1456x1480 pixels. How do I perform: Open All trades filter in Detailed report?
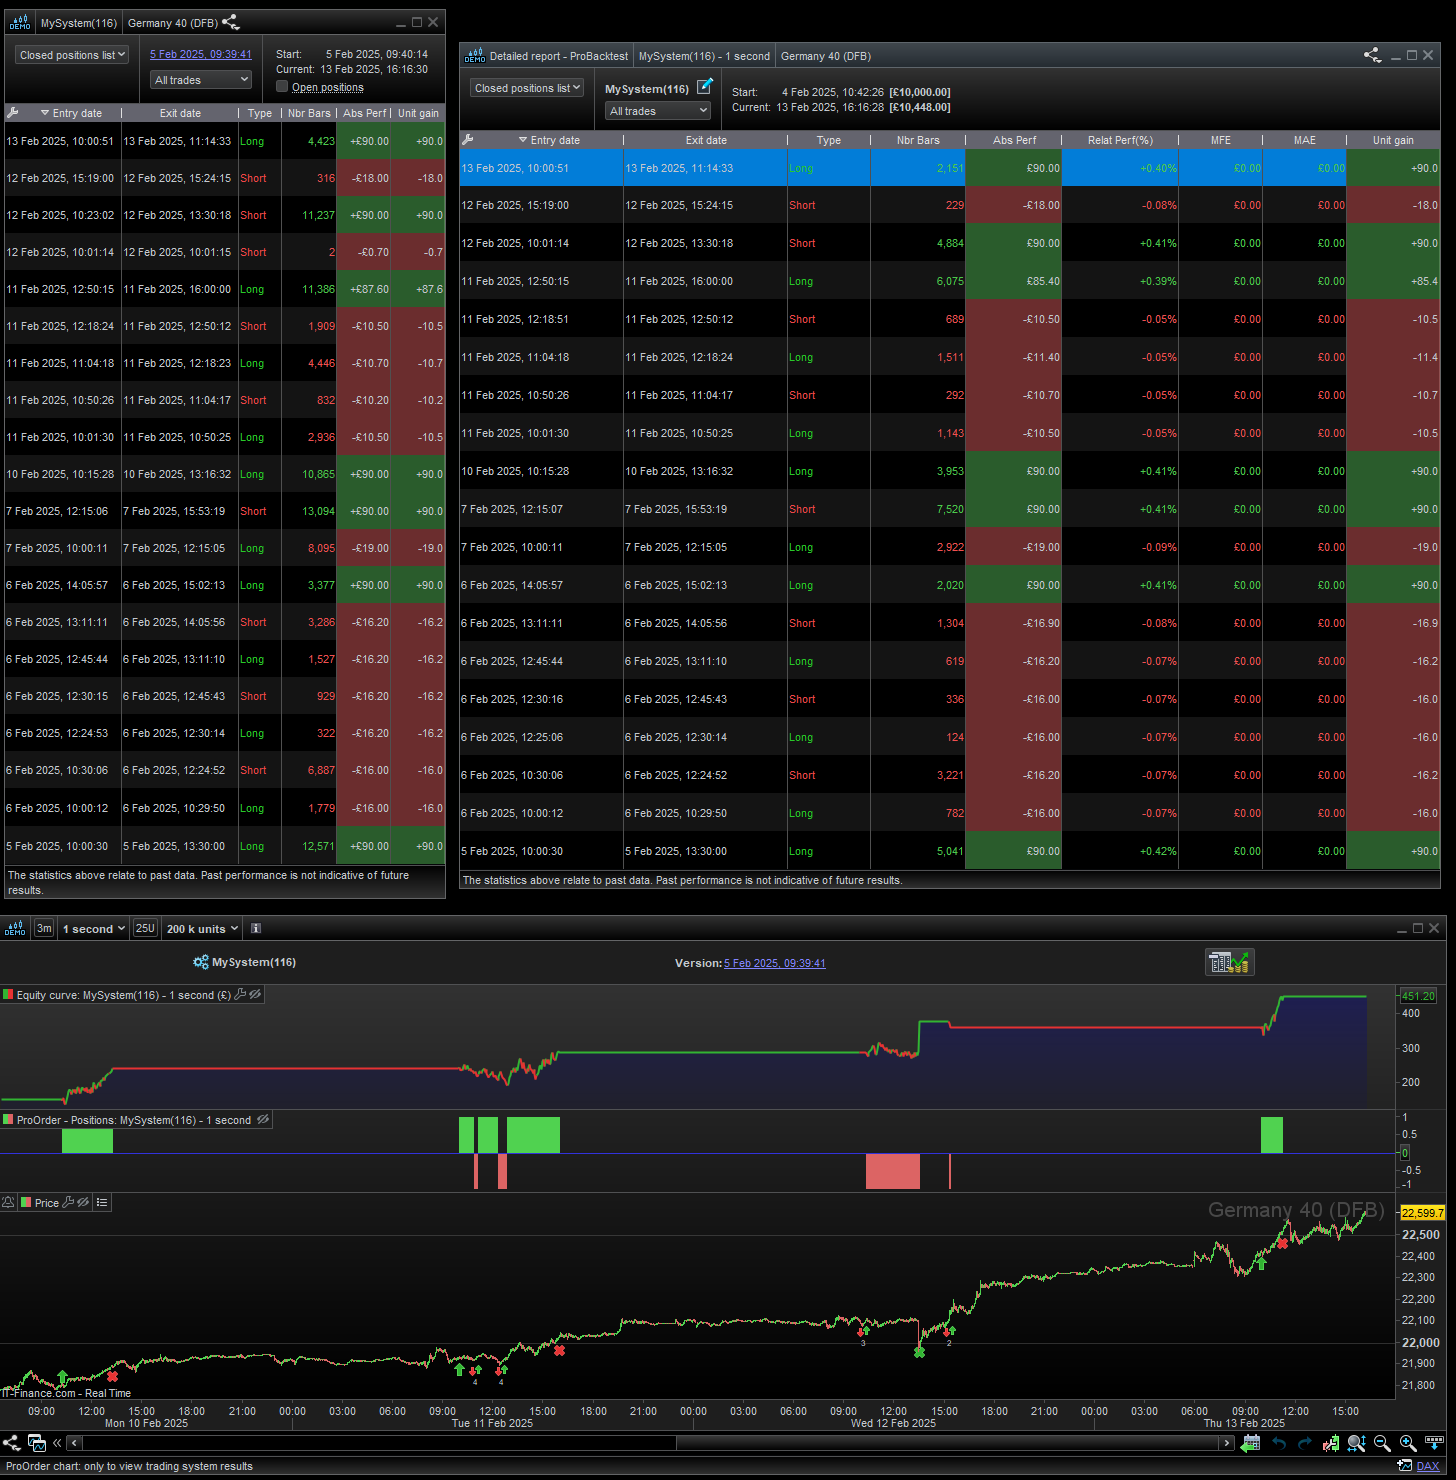pos(657,111)
